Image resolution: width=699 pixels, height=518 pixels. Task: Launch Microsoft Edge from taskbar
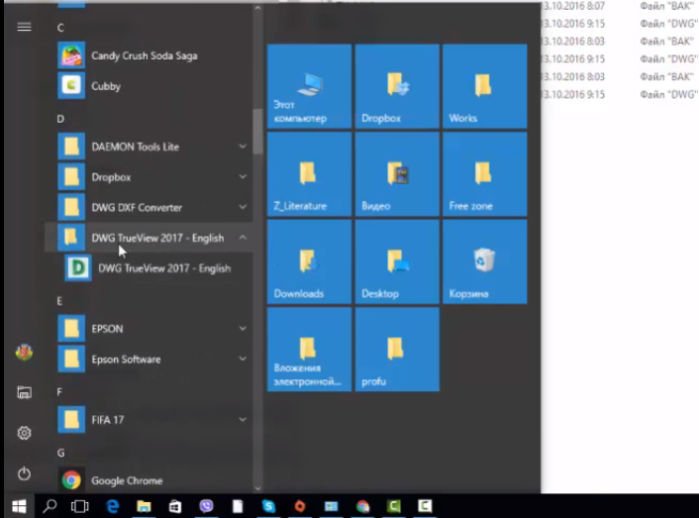click(x=113, y=506)
